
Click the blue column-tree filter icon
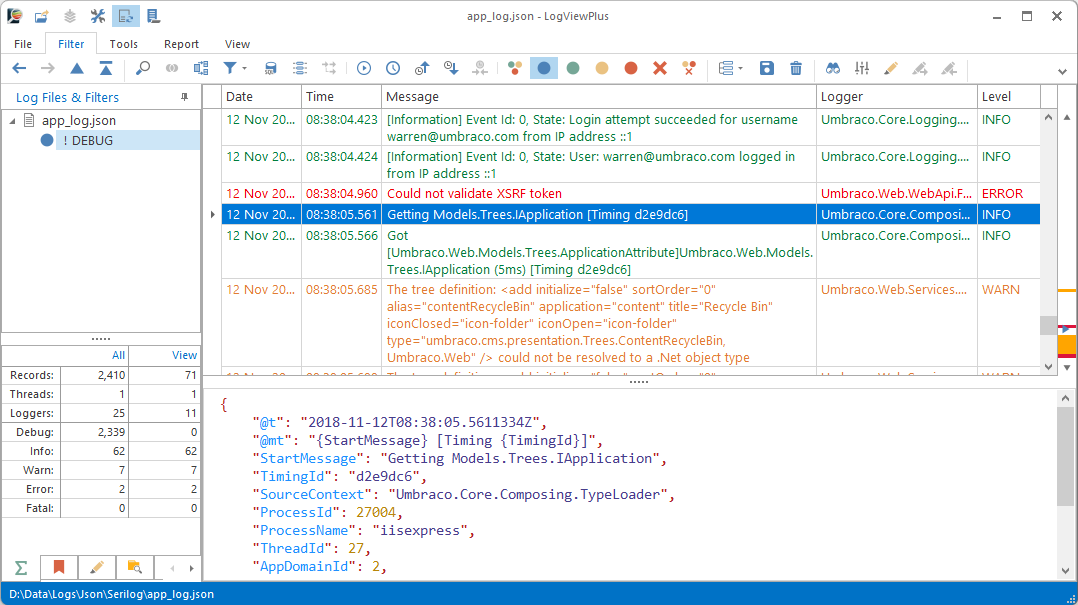click(x=201, y=68)
